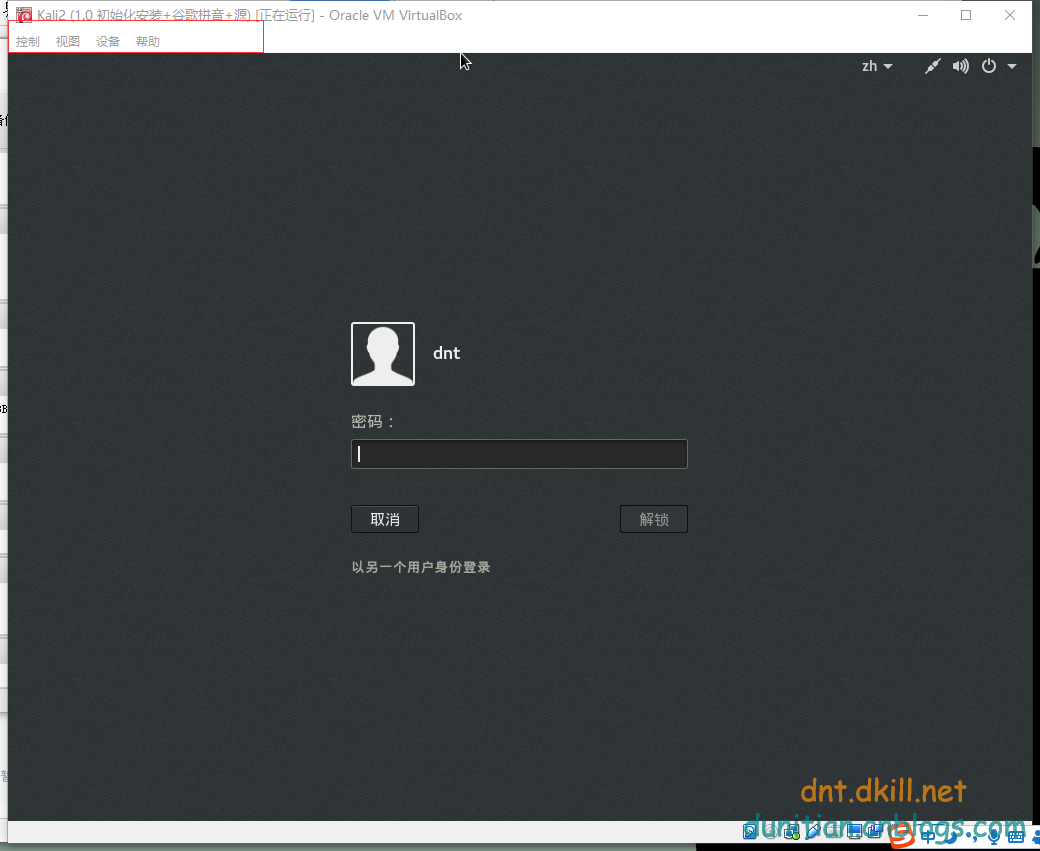The width and height of the screenshot is (1040, 851).
Task: Click the VirtualBox network status icon
Action: point(791,832)
